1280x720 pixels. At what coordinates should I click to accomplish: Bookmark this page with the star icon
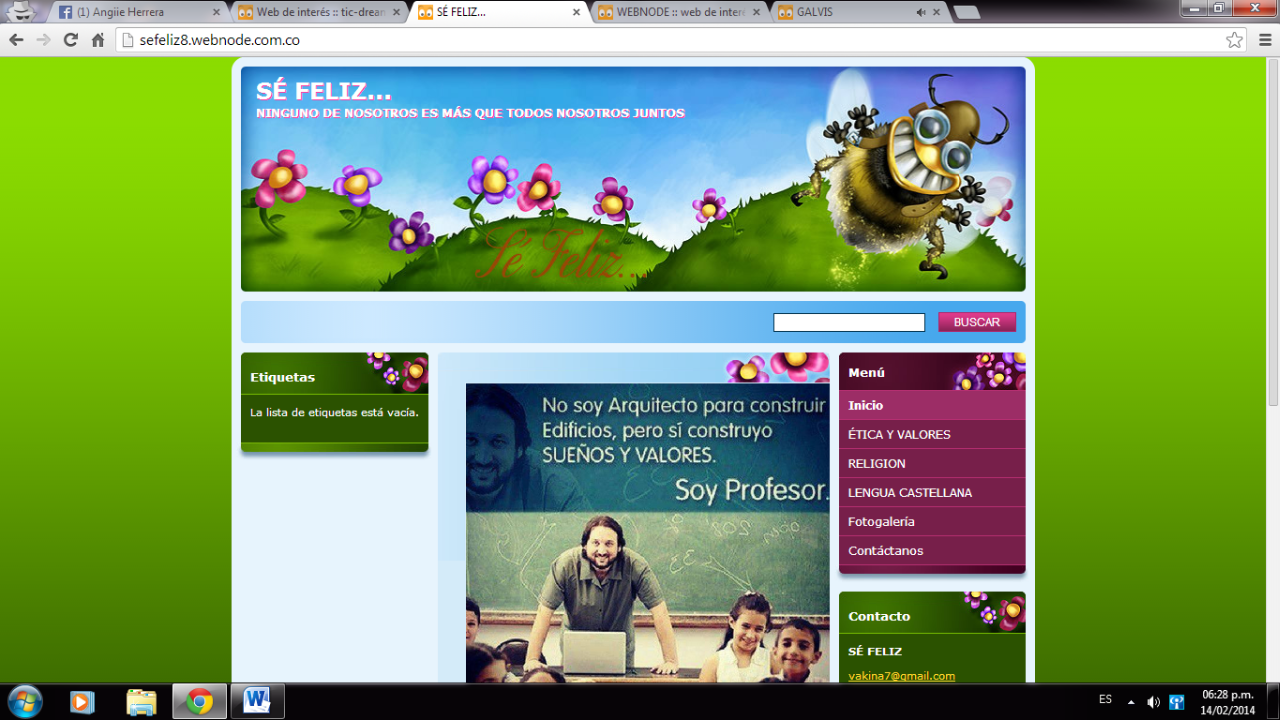(x=1235, y=40)
